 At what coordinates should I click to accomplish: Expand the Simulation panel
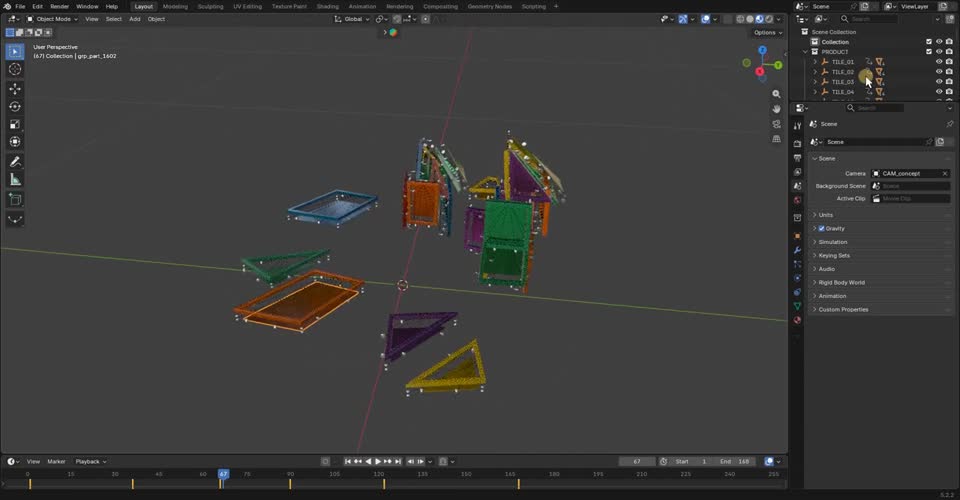[880, 242]
